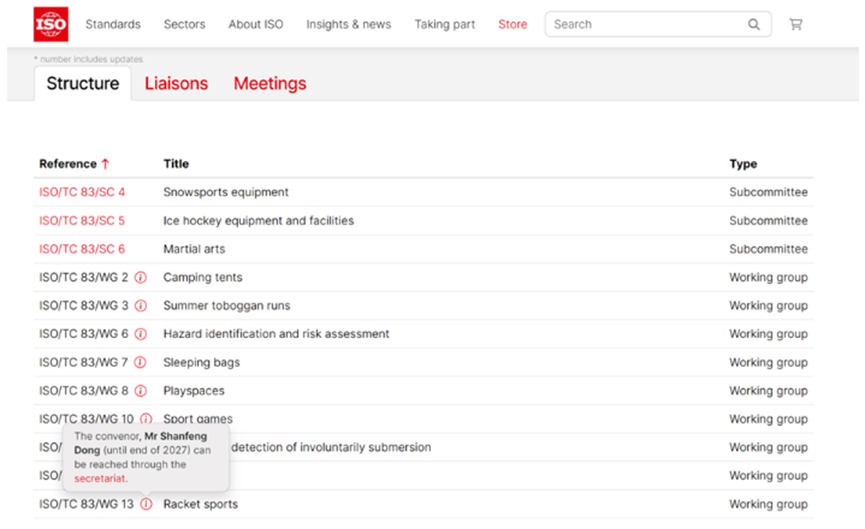Switch to the Meetings tab
This screenshot has width=865, height=529.
pos(270,84)
